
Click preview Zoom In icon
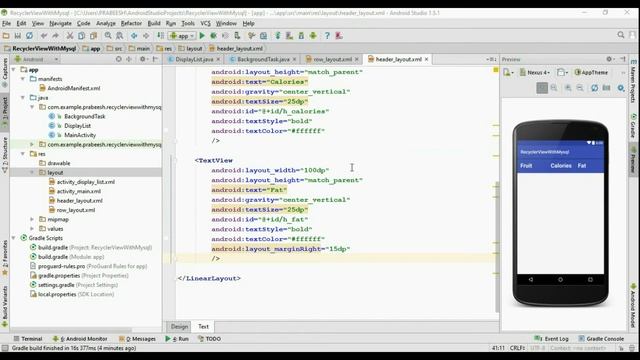click(x=568, y=88)
